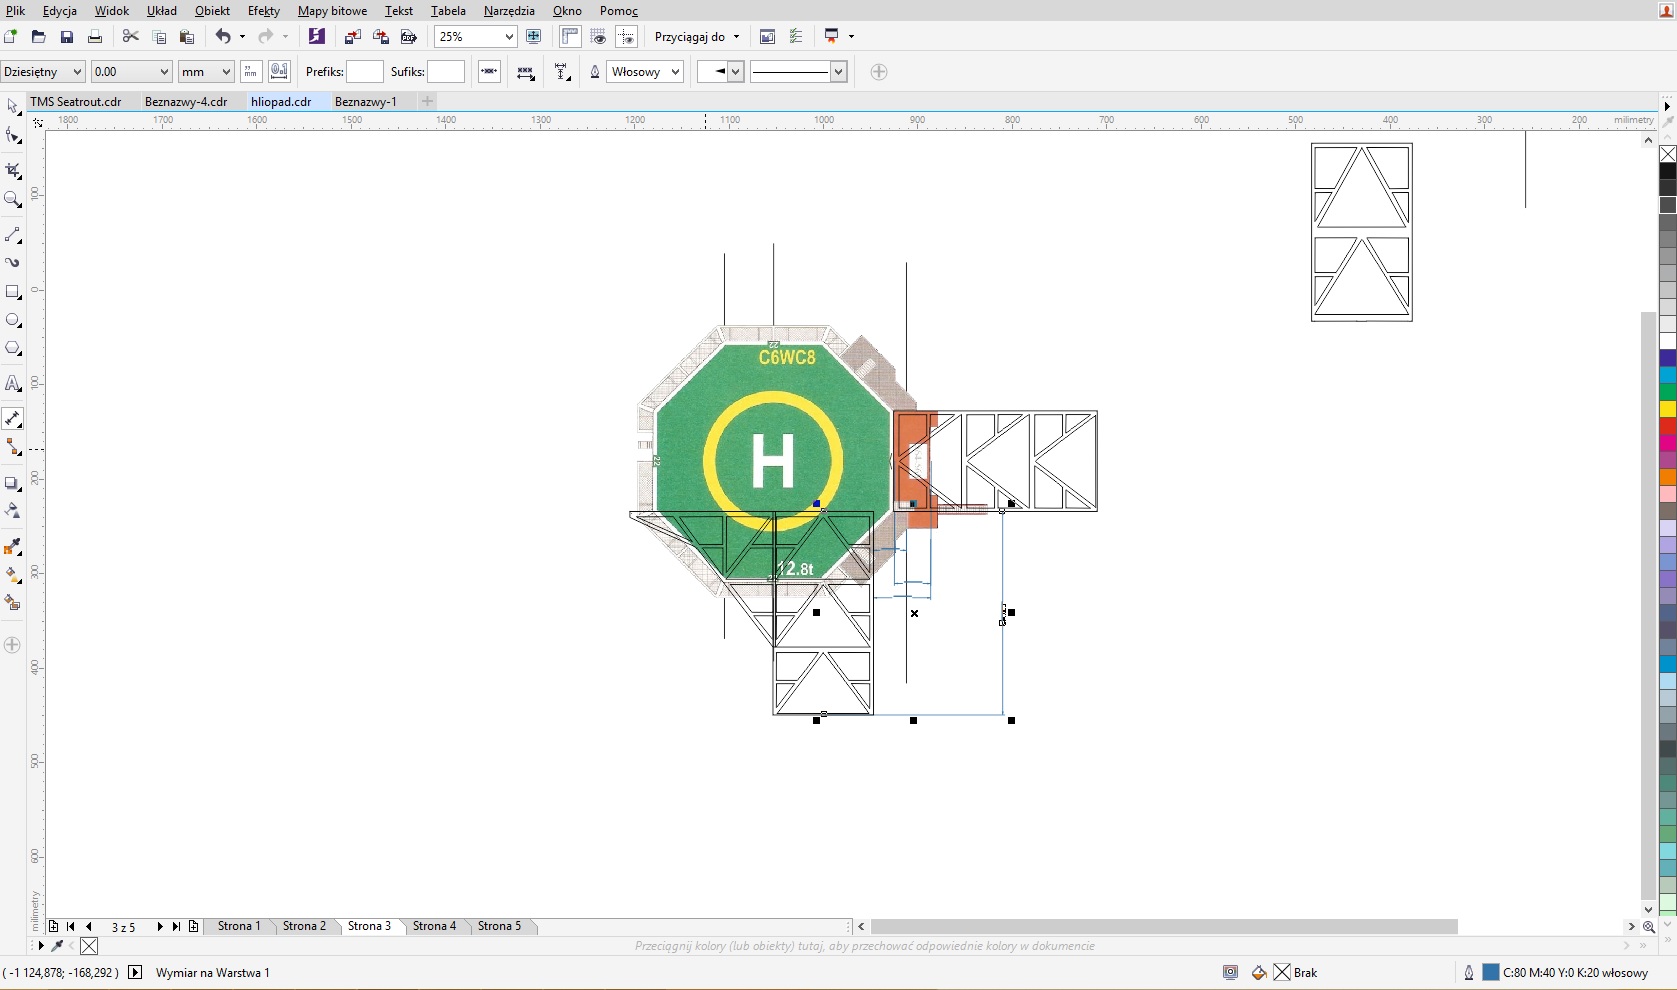
Task: Open the Efekty menu
Action: point(263,11)
